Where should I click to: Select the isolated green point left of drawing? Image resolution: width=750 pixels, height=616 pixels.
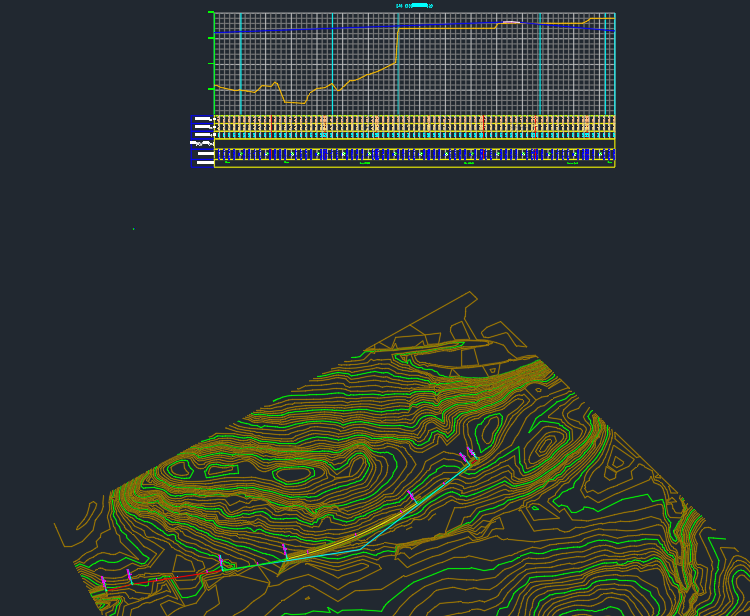click(133, 229)
